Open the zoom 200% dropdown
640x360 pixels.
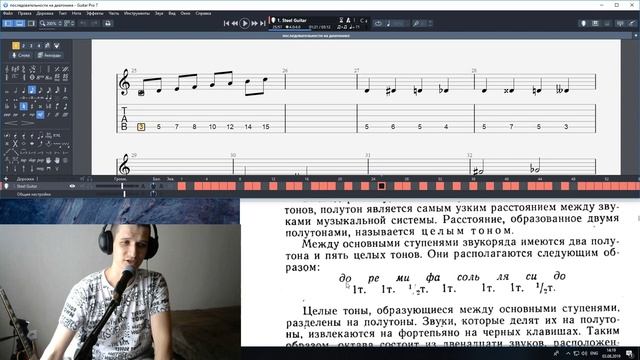click(x=51, y=23)
